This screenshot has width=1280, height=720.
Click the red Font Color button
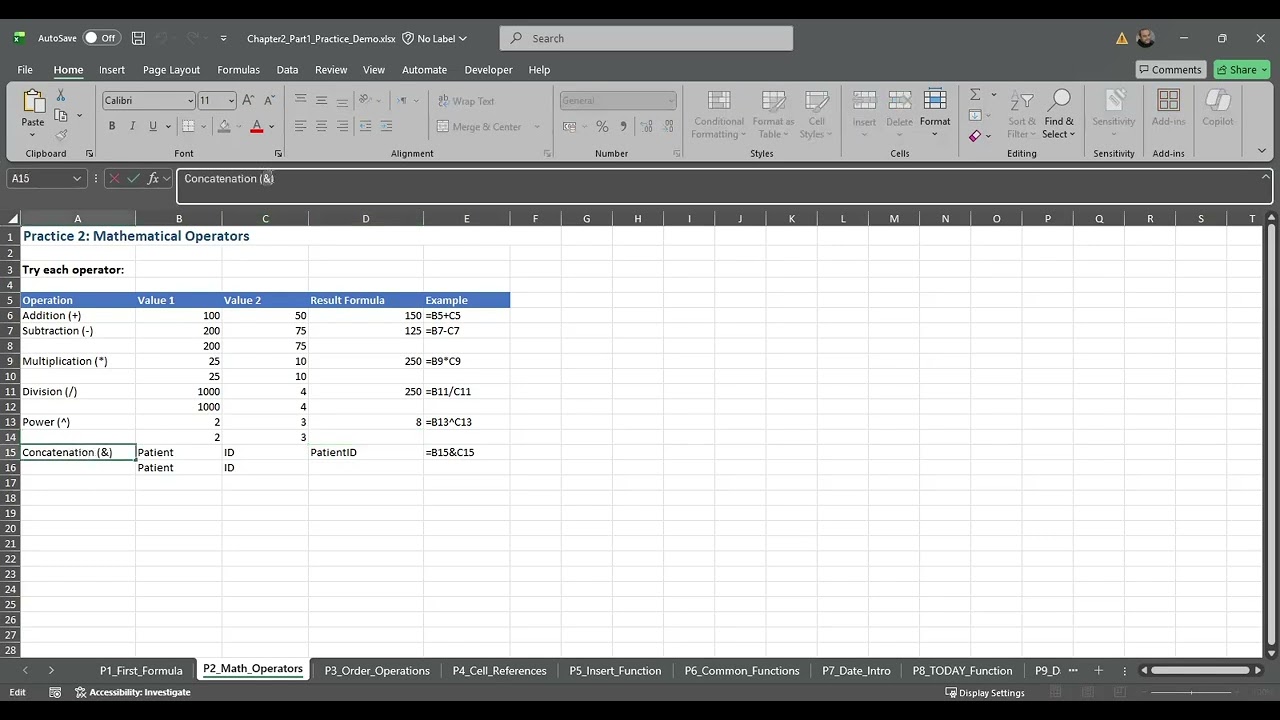coord(257,126)
